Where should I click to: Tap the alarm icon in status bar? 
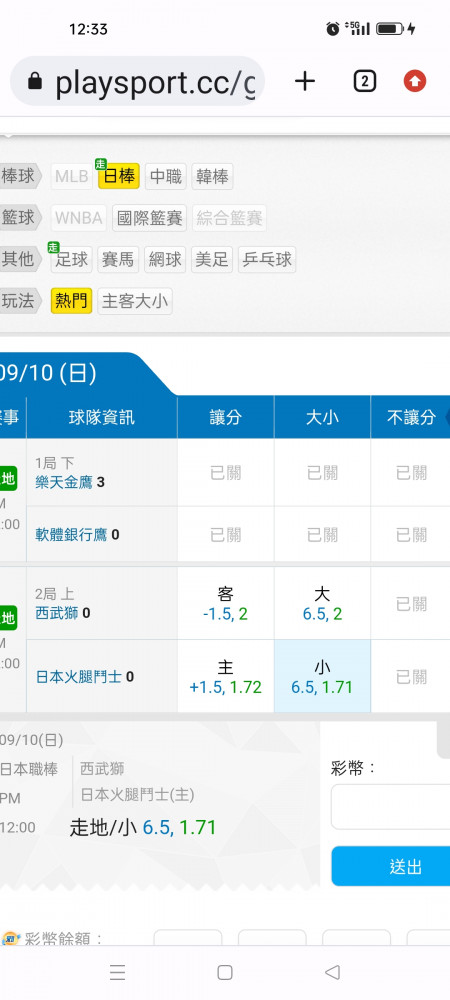pyautogui.click(x=333, y=29)
